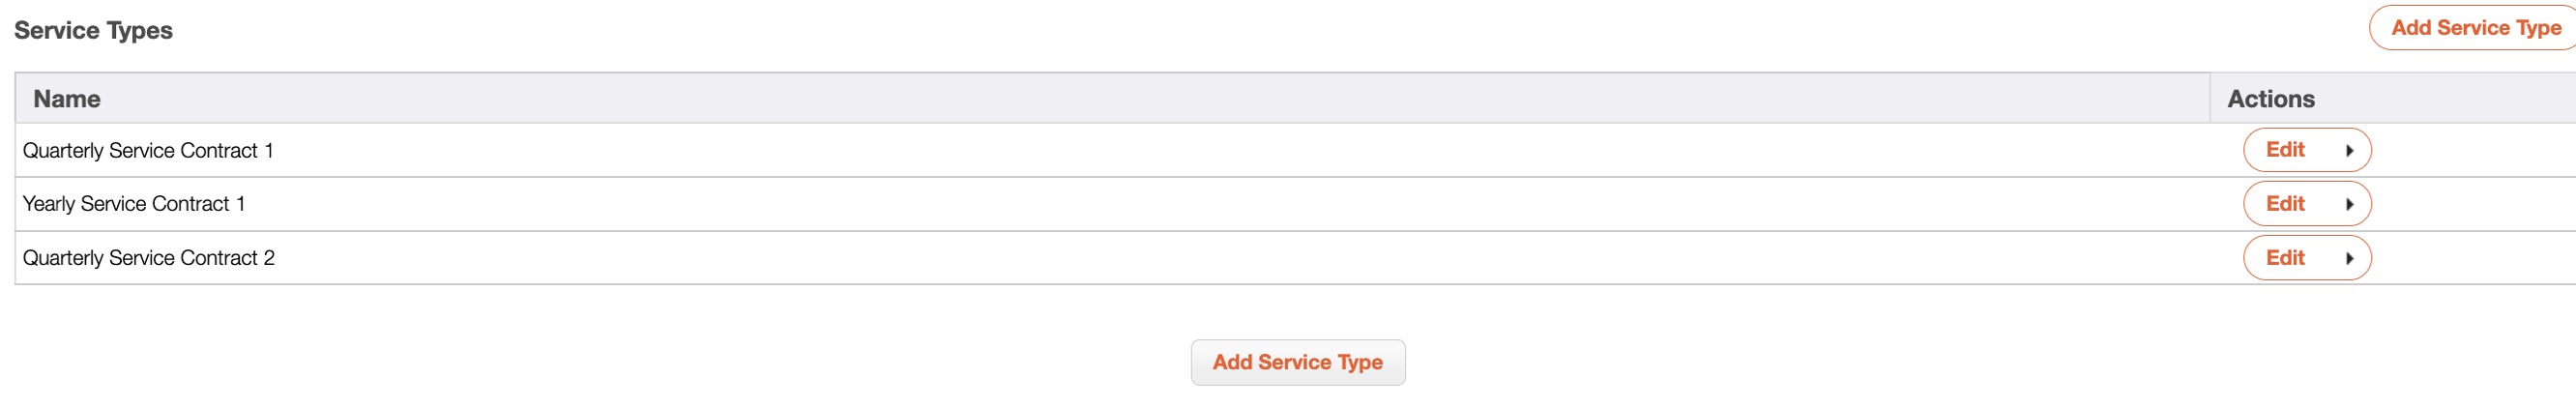This screenshot has width=2576, height=408.
Task: Click empty Actions cell space right of first Edit
Action: [x=2470, y=150]
